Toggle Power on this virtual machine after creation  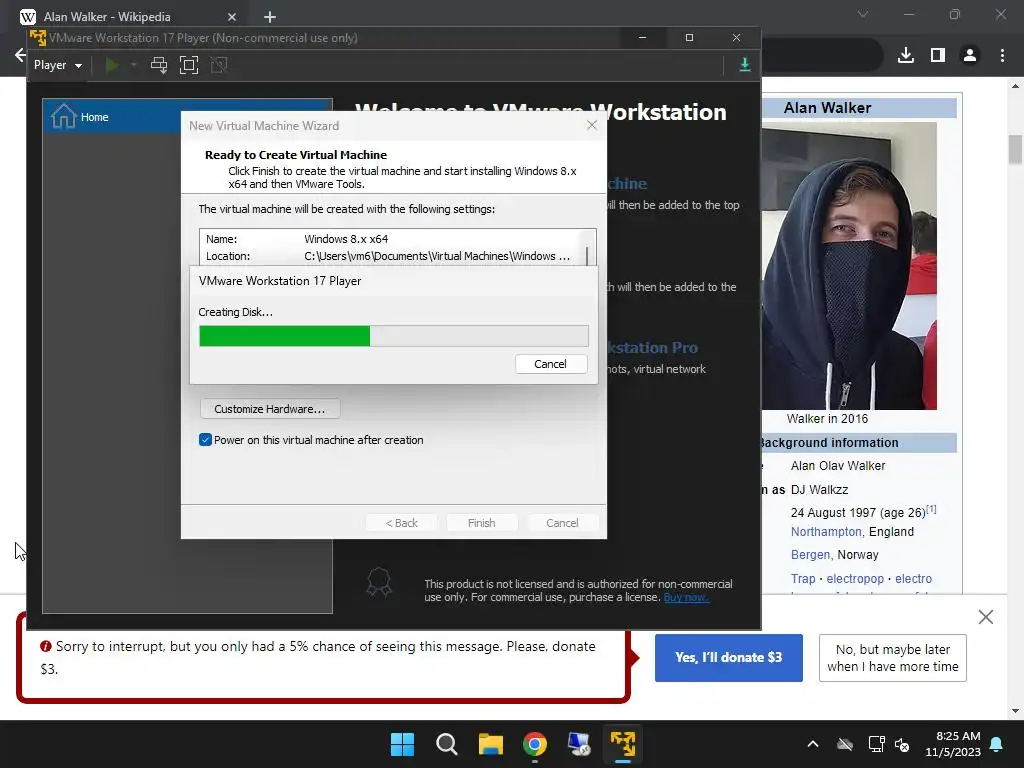[205, 440]
